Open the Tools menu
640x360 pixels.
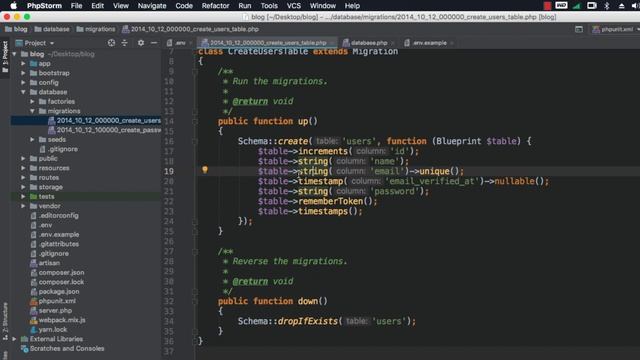point(269,6)
